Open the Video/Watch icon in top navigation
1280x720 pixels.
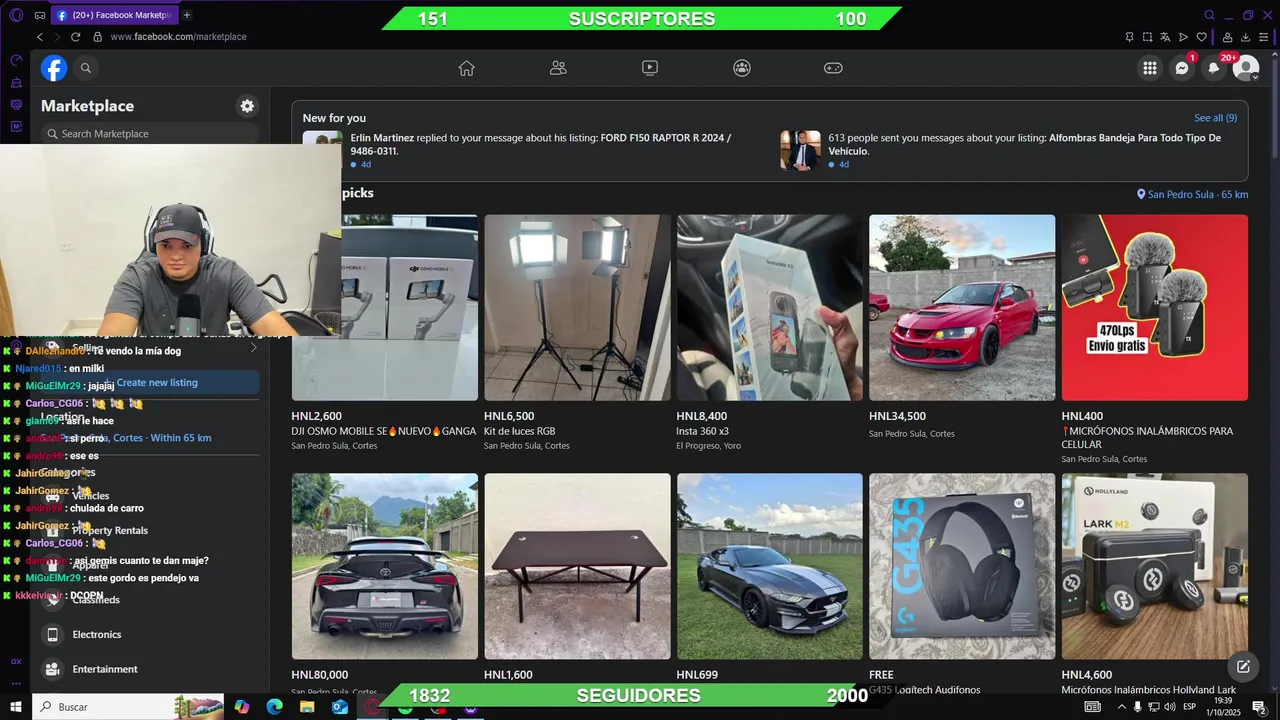pyautogui.click(x=650, y=68)
